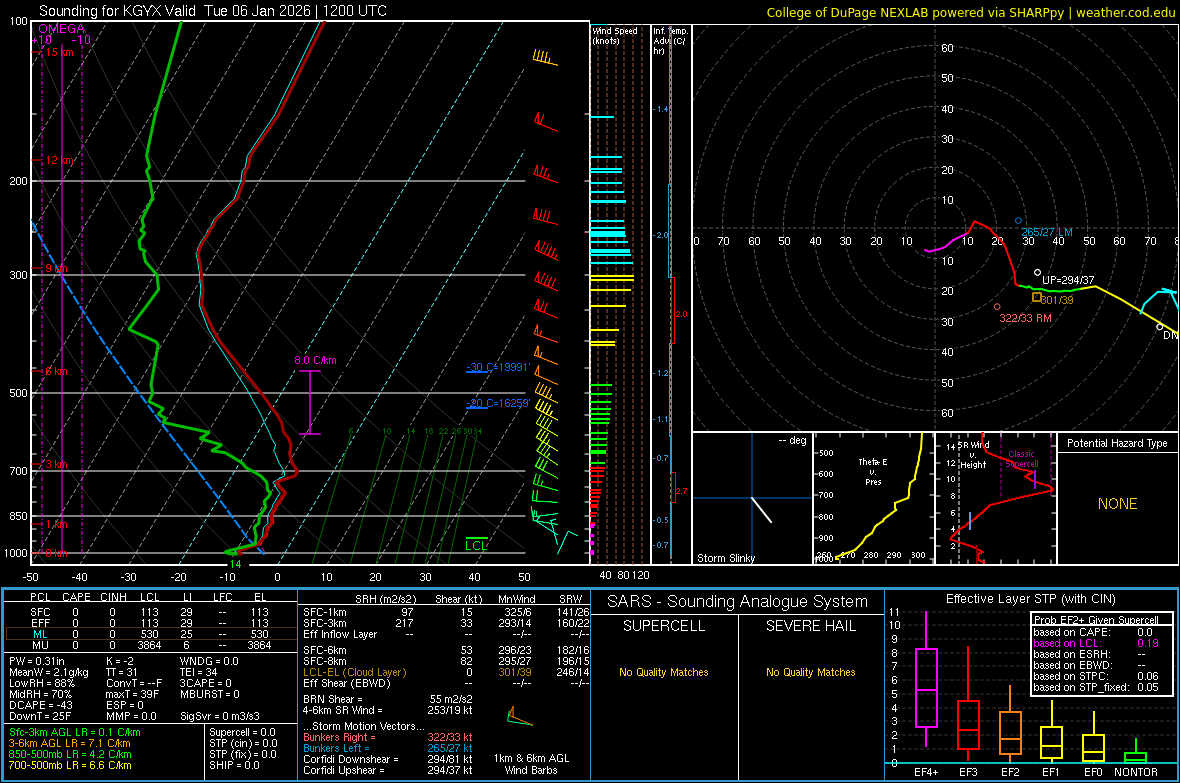The image size is (1180, 783).
Task: Click the 'PW = 0.31in' value
Action: 36,661
